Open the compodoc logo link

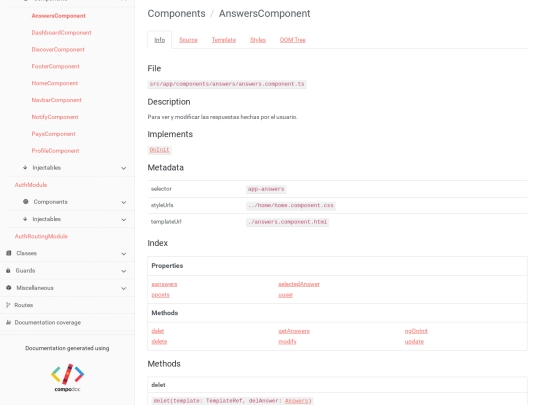(67, 377)
